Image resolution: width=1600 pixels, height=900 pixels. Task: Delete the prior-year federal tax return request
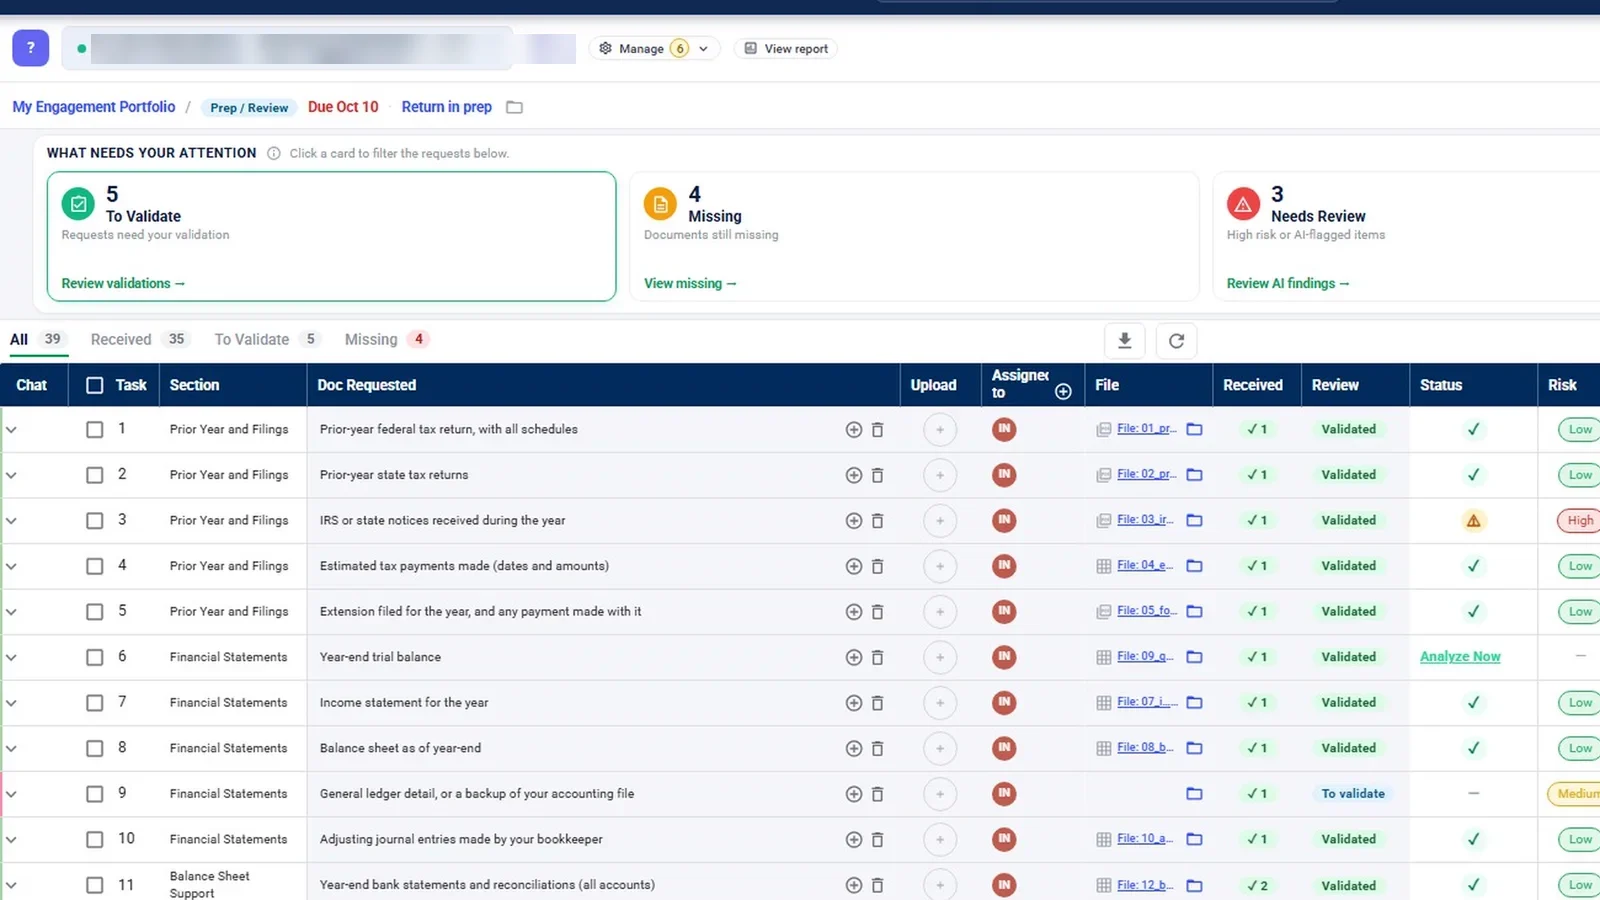[877, 430]
